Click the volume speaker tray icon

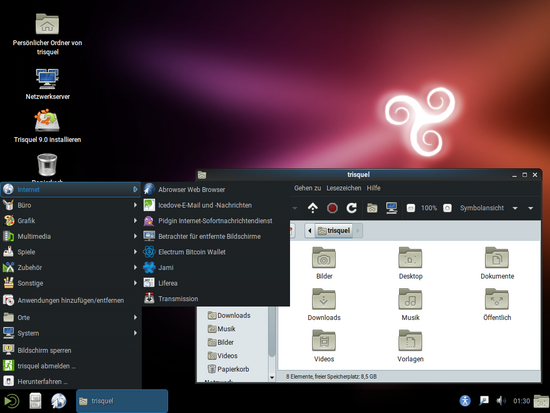[x=501, y=401]
